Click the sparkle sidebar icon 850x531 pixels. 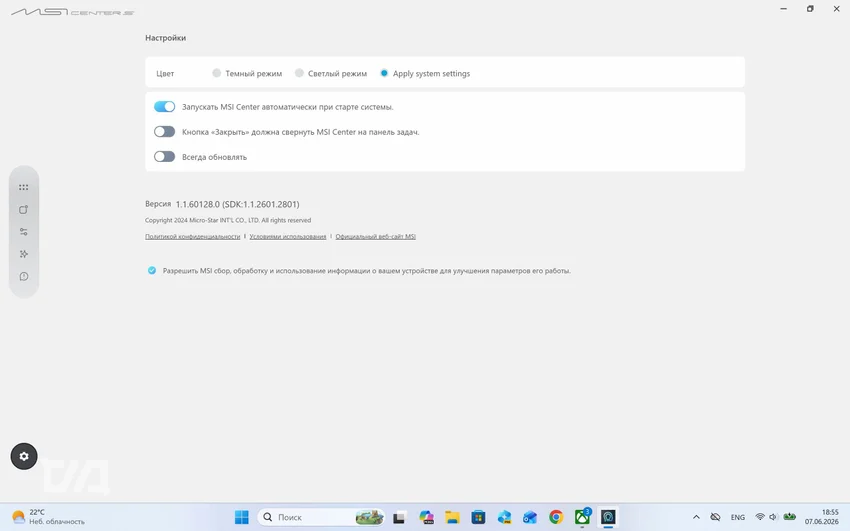pos(23,254)
